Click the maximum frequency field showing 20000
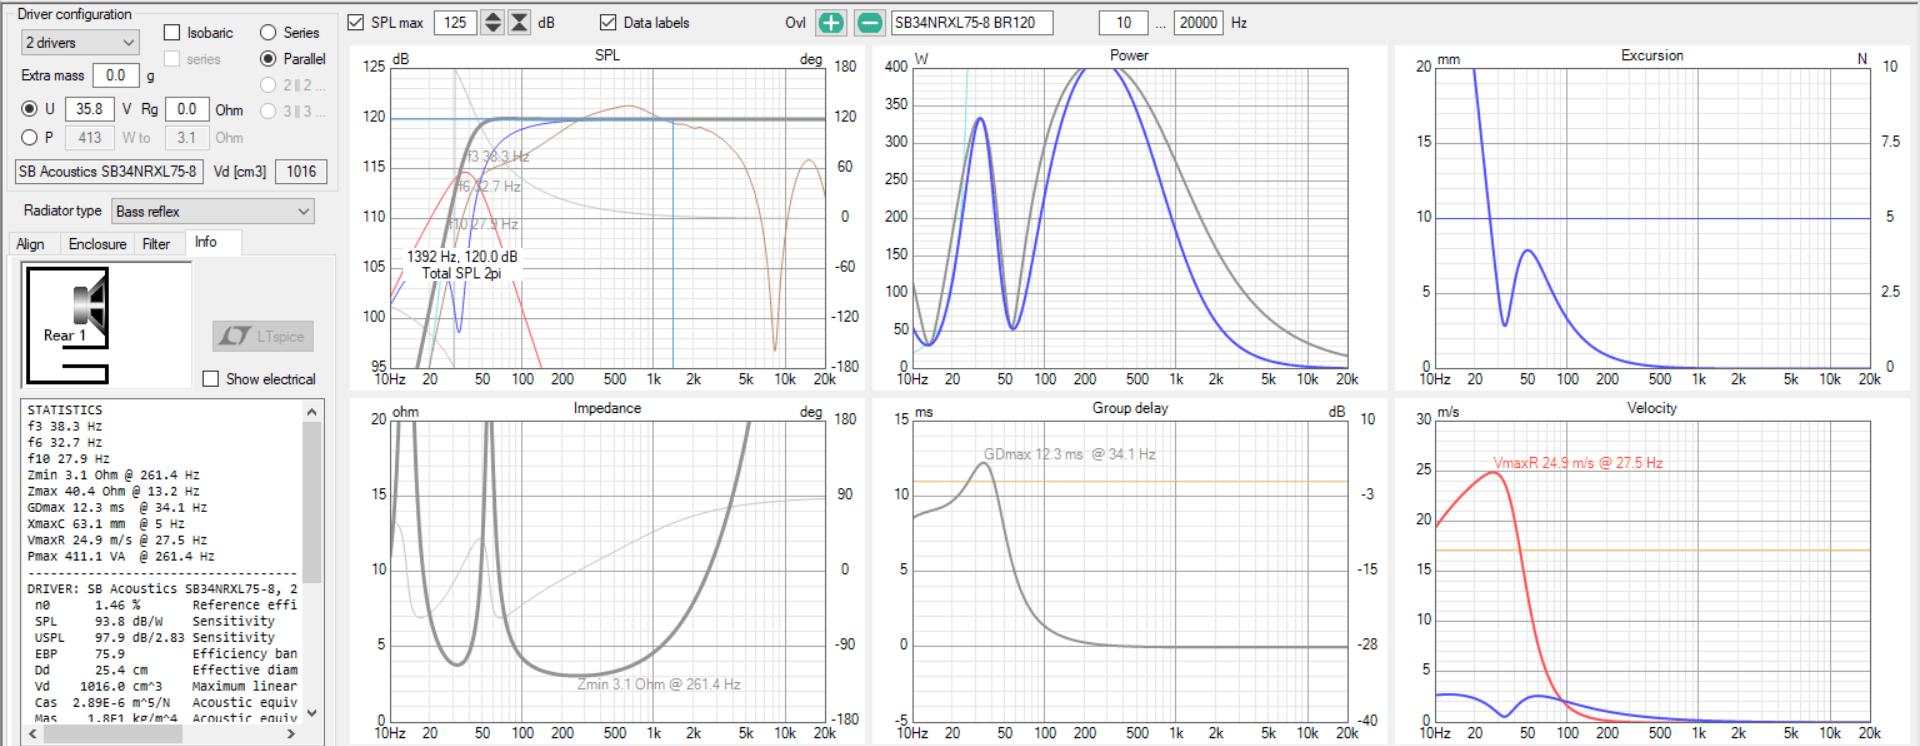1920x746 pixels. click(1198, 23)
